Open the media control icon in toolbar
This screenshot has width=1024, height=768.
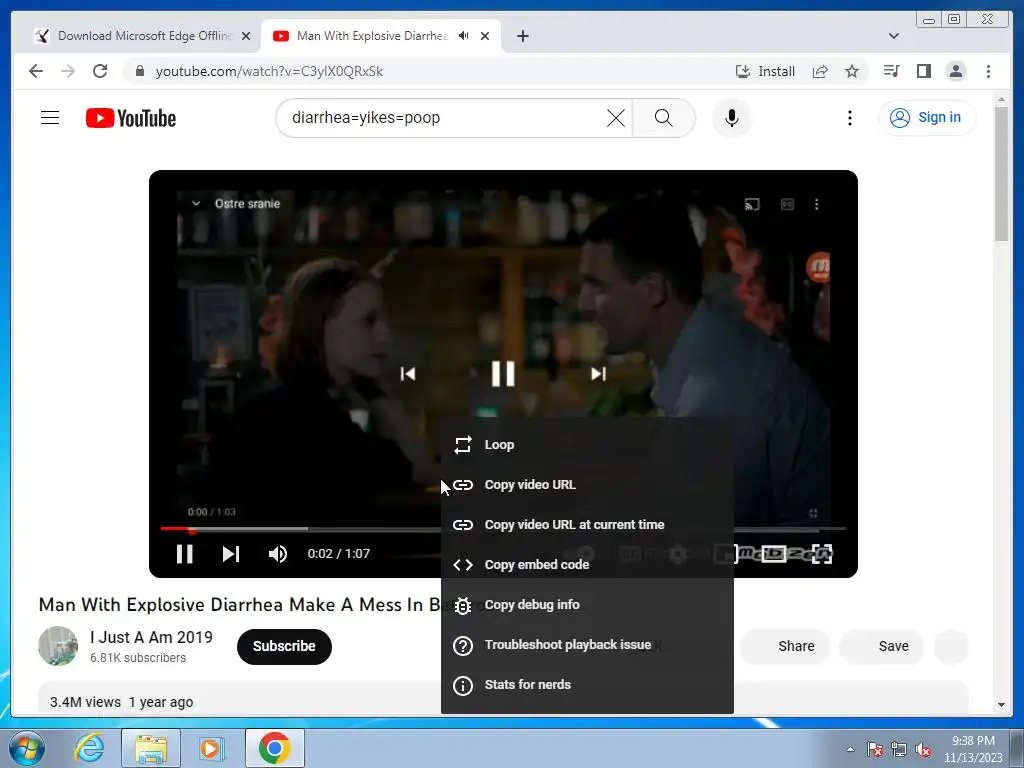click(891, 71)
